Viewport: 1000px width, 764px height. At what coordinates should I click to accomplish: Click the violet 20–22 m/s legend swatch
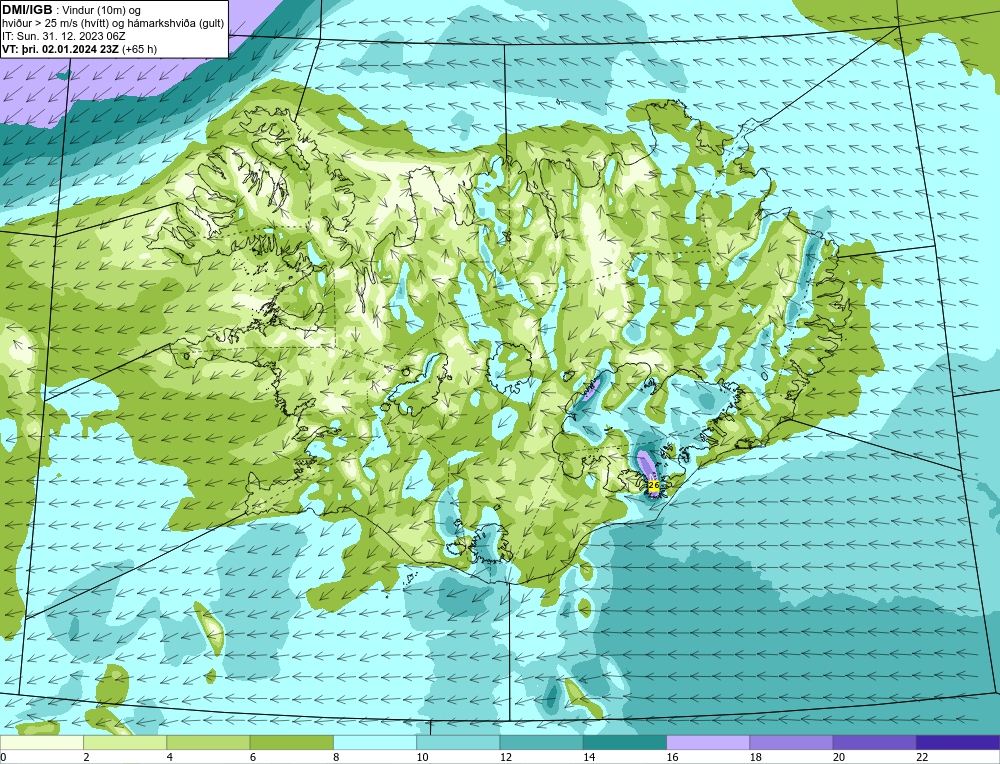pos(874,743)
